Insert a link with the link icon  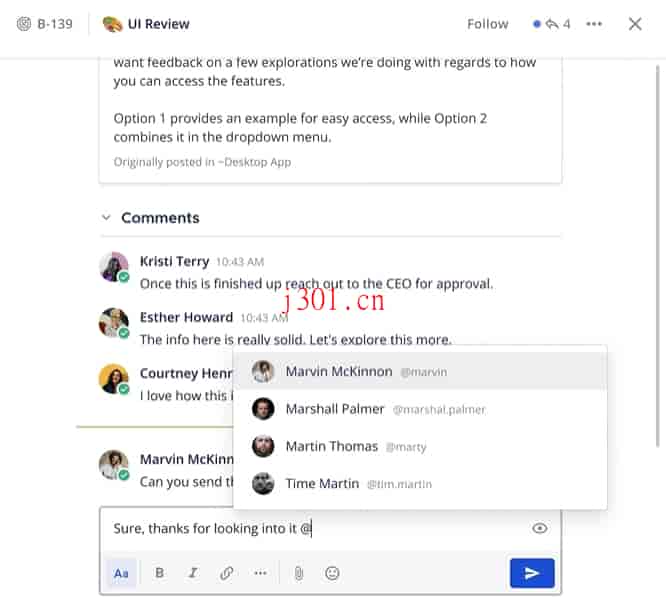coord(226,573)
